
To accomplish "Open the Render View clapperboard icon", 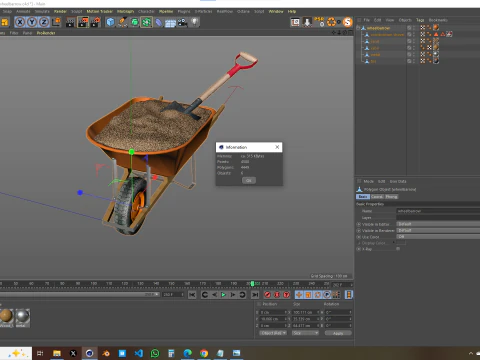I will [x=71, y=22].
